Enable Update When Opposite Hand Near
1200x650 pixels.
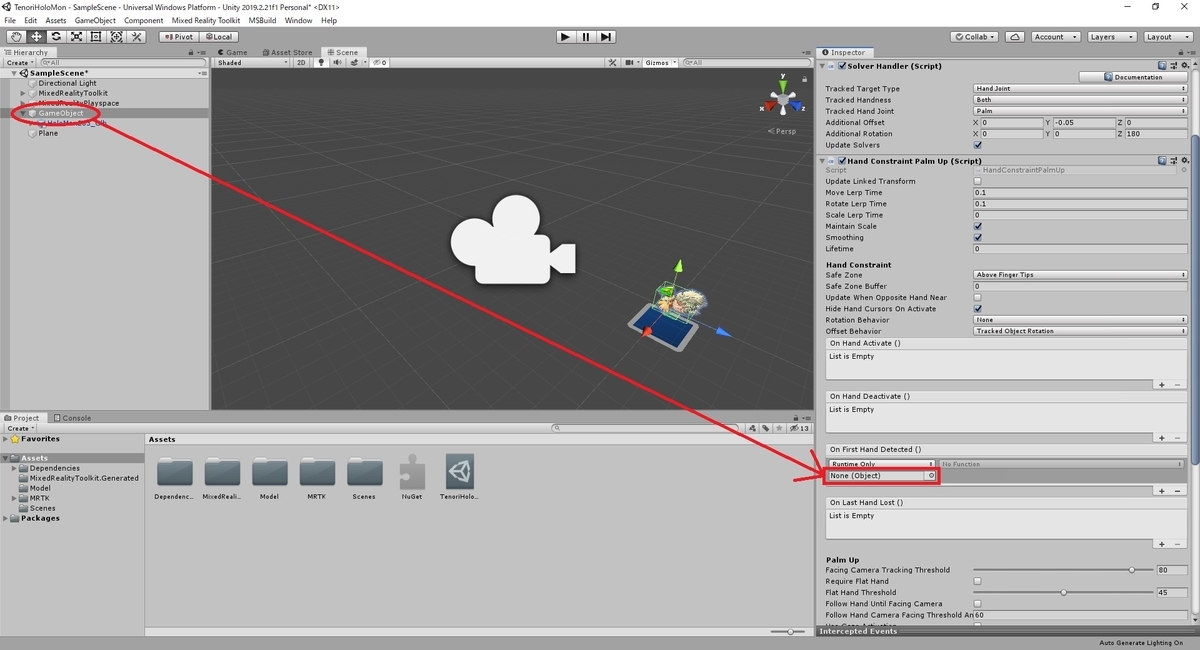[977, 297]
